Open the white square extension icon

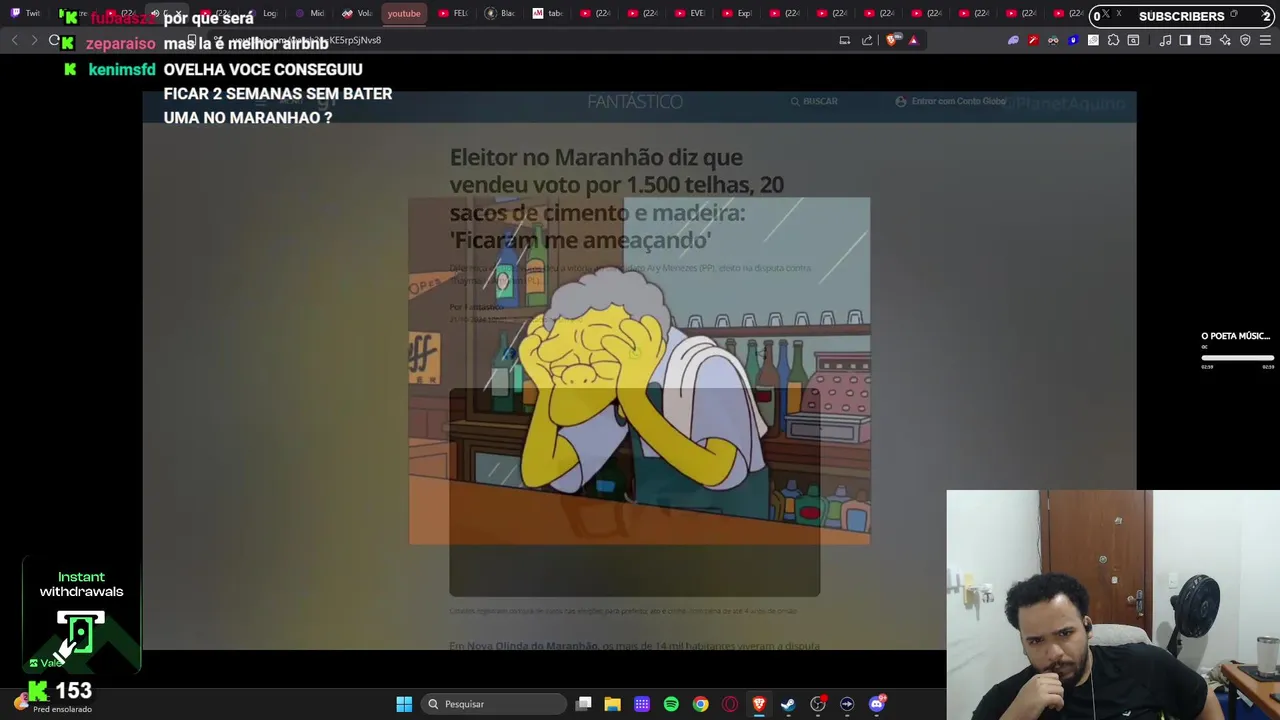(x=1093, y=40)
